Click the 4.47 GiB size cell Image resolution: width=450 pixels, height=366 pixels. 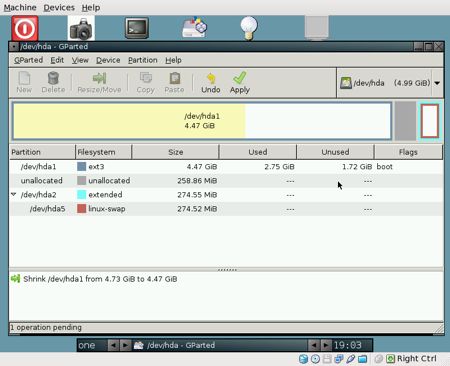click(202, 166)
